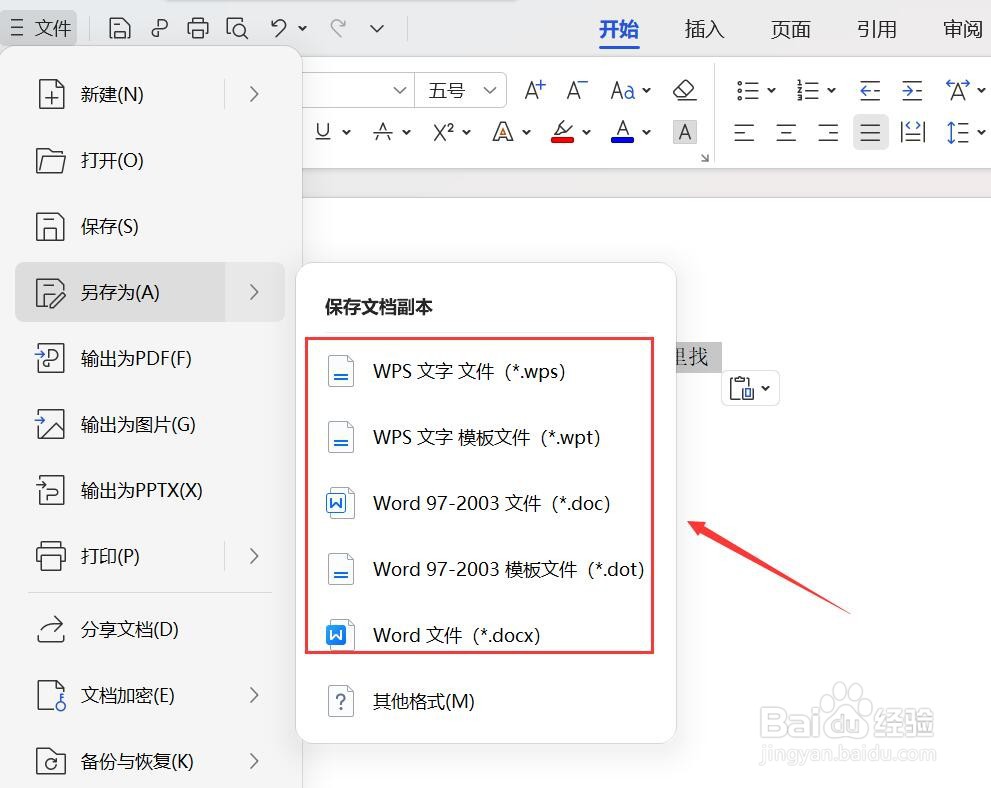Toggle the bulleted list formatting
The image size is (991, 788).
pyautogui.click(x=748, y=90)
